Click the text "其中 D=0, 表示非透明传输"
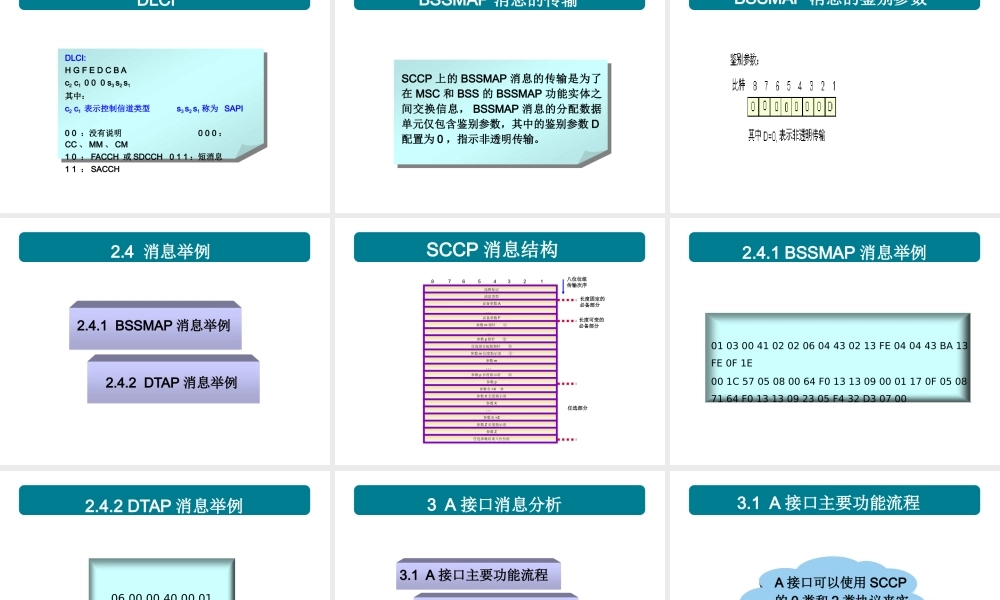The width and height of the screenshot is (1000, 600). [786, 135]
